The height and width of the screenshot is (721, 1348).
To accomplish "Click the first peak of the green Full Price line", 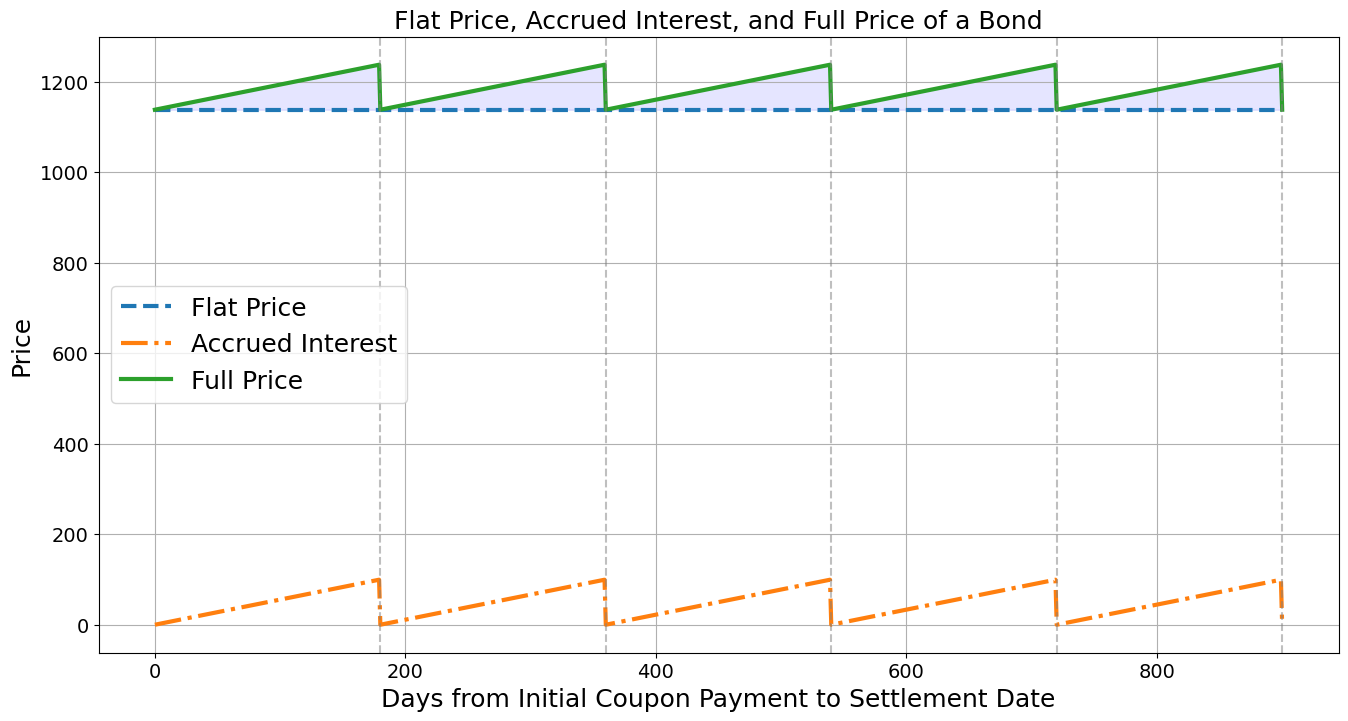I will click(x=379, y=65).
